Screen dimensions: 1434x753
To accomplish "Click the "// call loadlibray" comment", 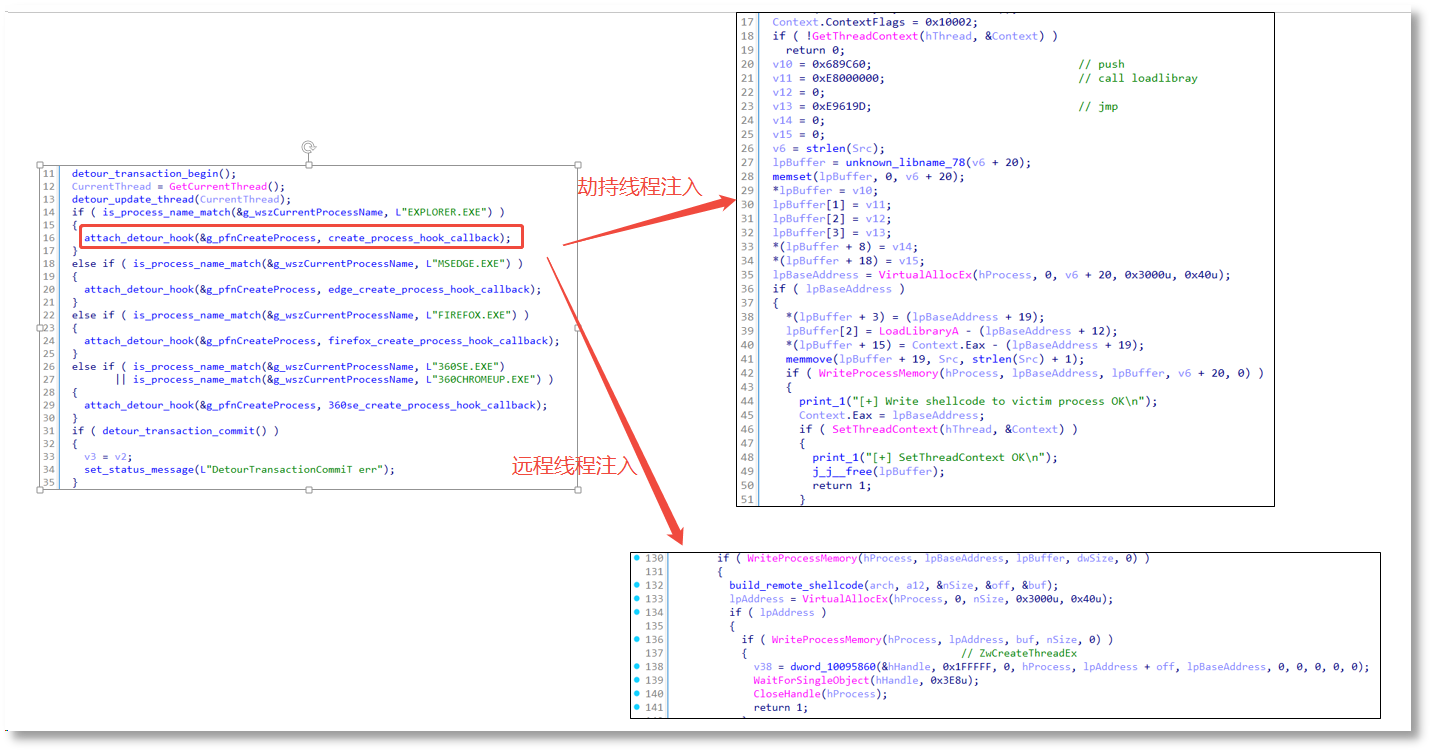I will [x=1138, y=78].
